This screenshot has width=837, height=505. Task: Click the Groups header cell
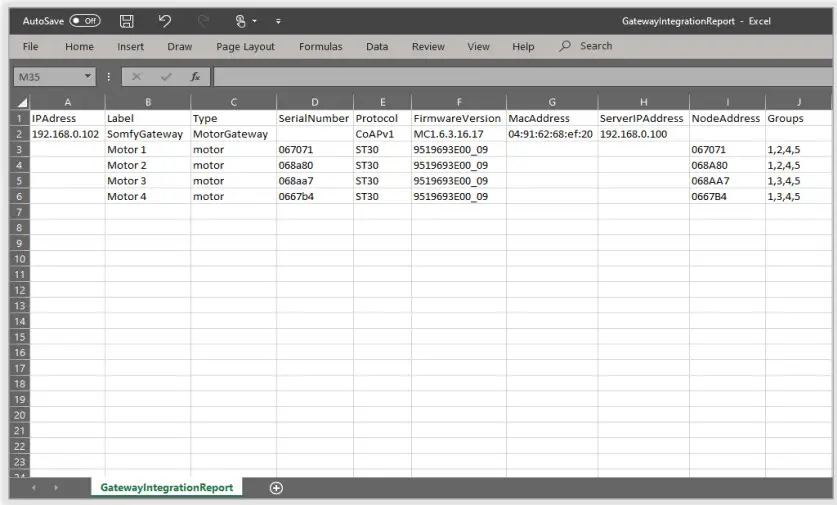tap(798, 119)
